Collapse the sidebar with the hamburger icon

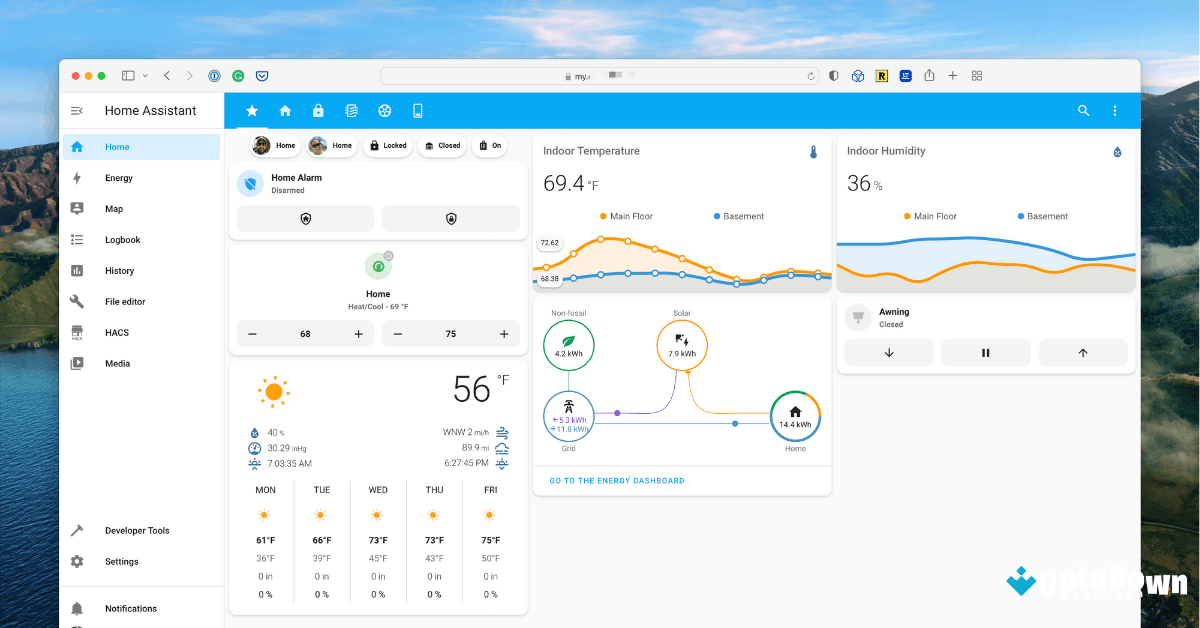(77, 110)
